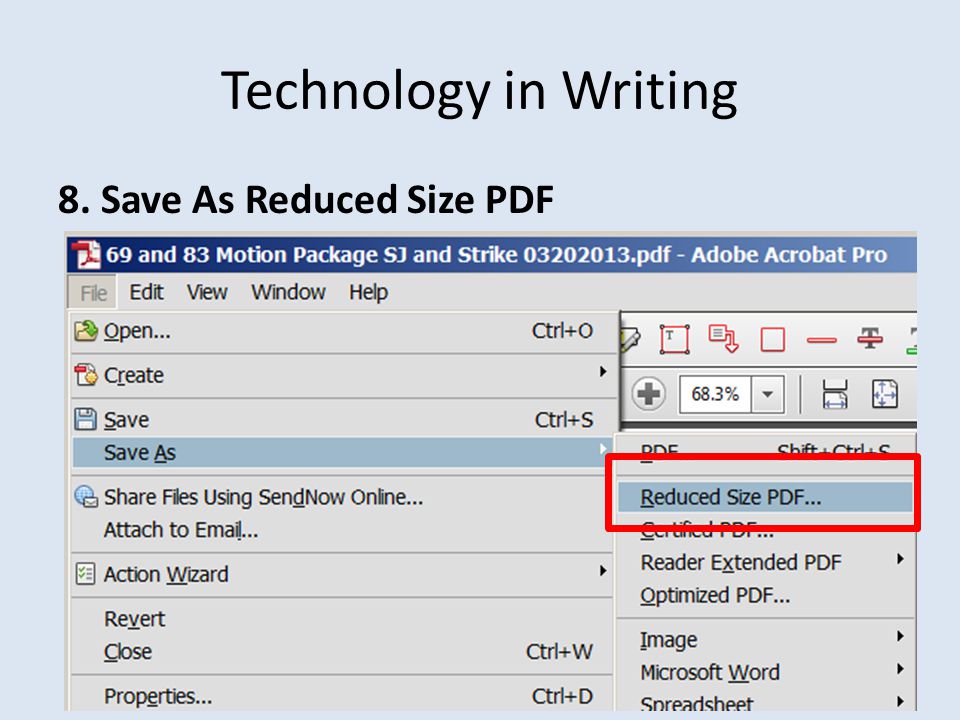
Task: Select the callout text tool icon
Action: coord(724,339)
